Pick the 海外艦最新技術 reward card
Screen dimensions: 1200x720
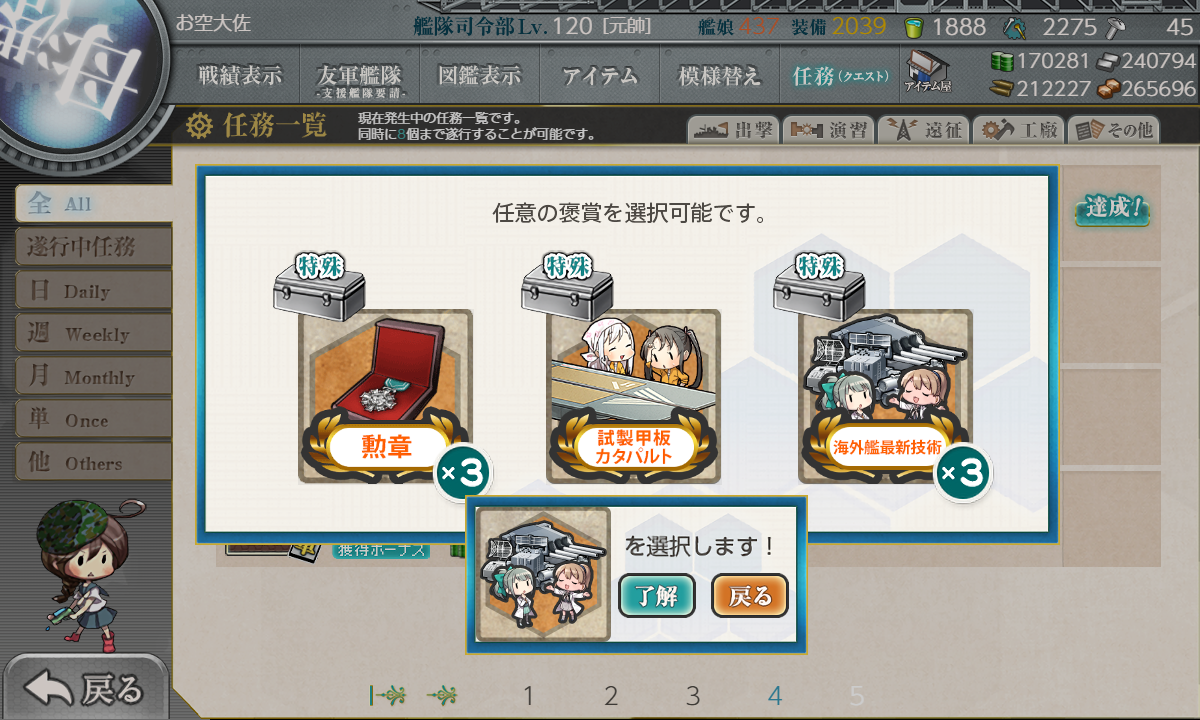coord(885,396)
